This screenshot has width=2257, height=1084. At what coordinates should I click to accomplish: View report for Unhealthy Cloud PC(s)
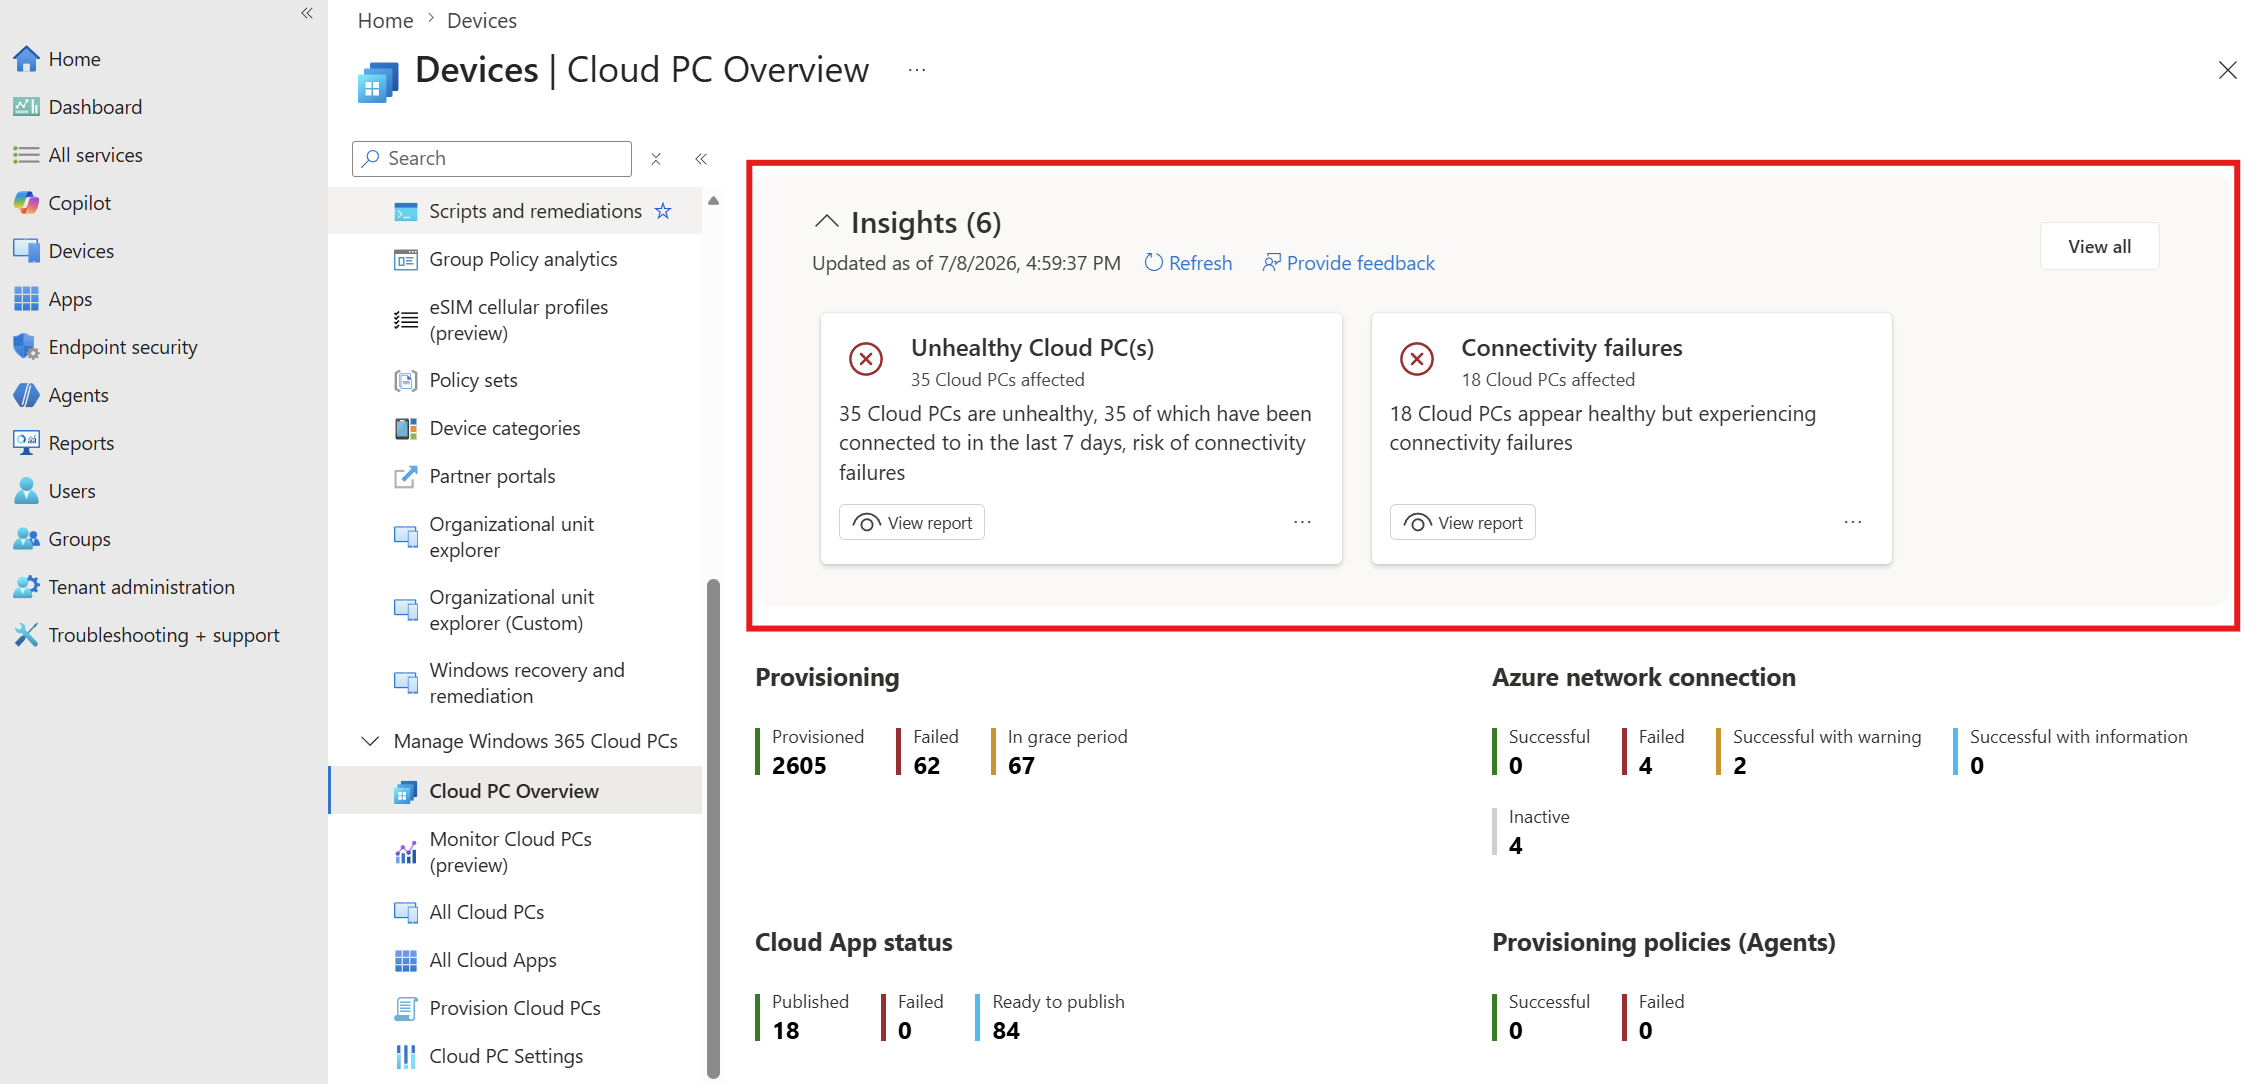(912, 523)
